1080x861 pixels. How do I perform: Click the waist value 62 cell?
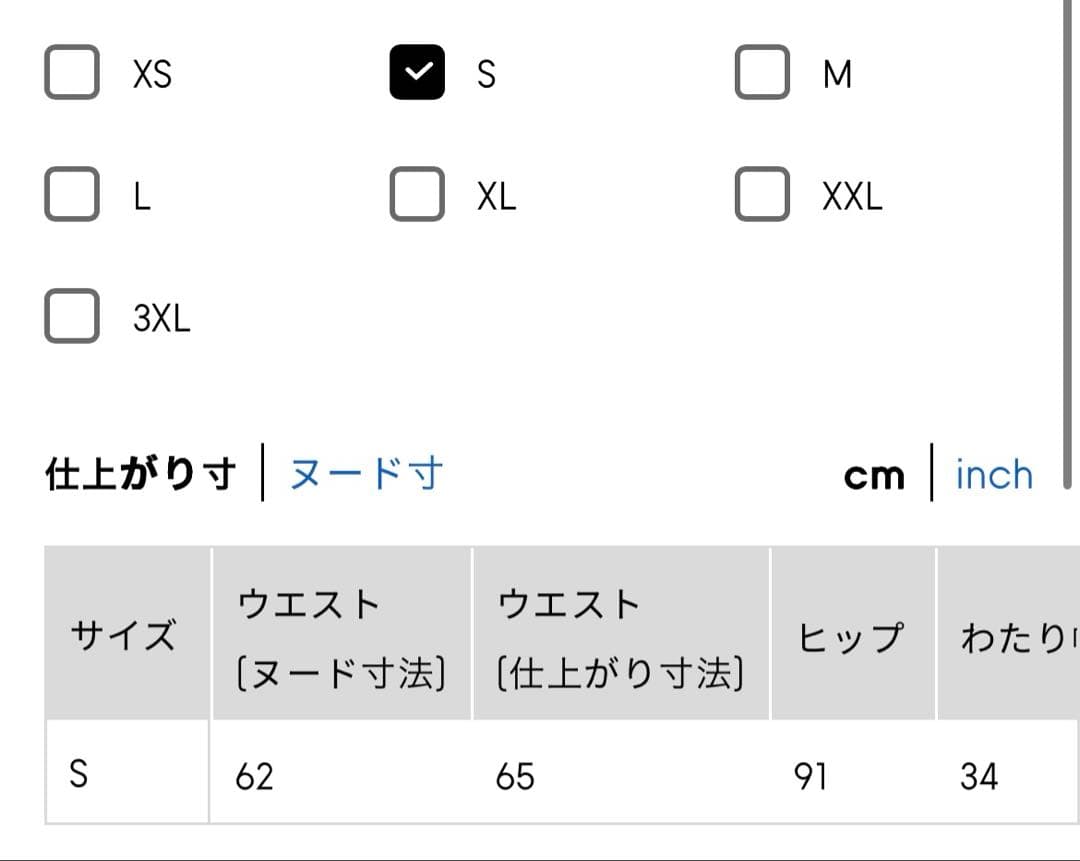(254, 776)
